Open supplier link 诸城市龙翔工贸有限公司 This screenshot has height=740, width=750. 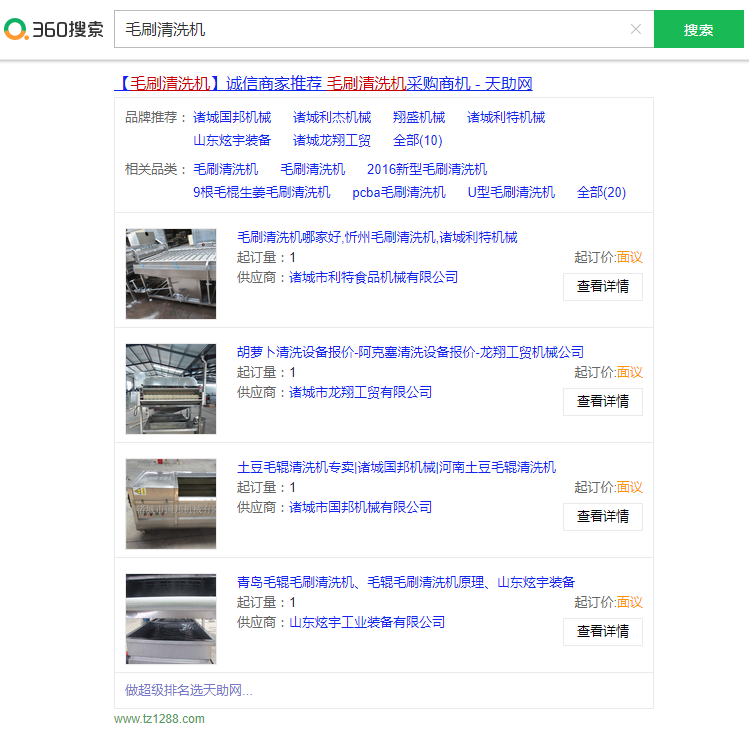click(361, 392)
